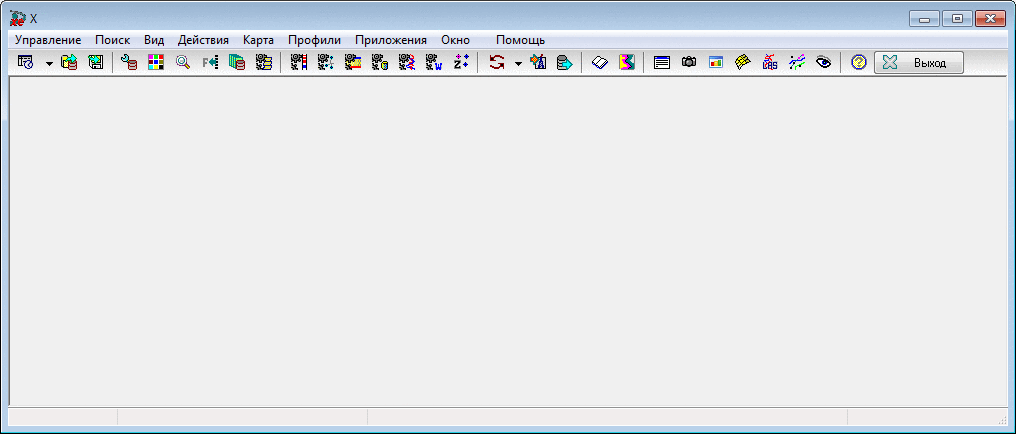Click the yellow question mark help icon
The height and width of the screenshot is (434, 1016).
(x=859, y=63)
